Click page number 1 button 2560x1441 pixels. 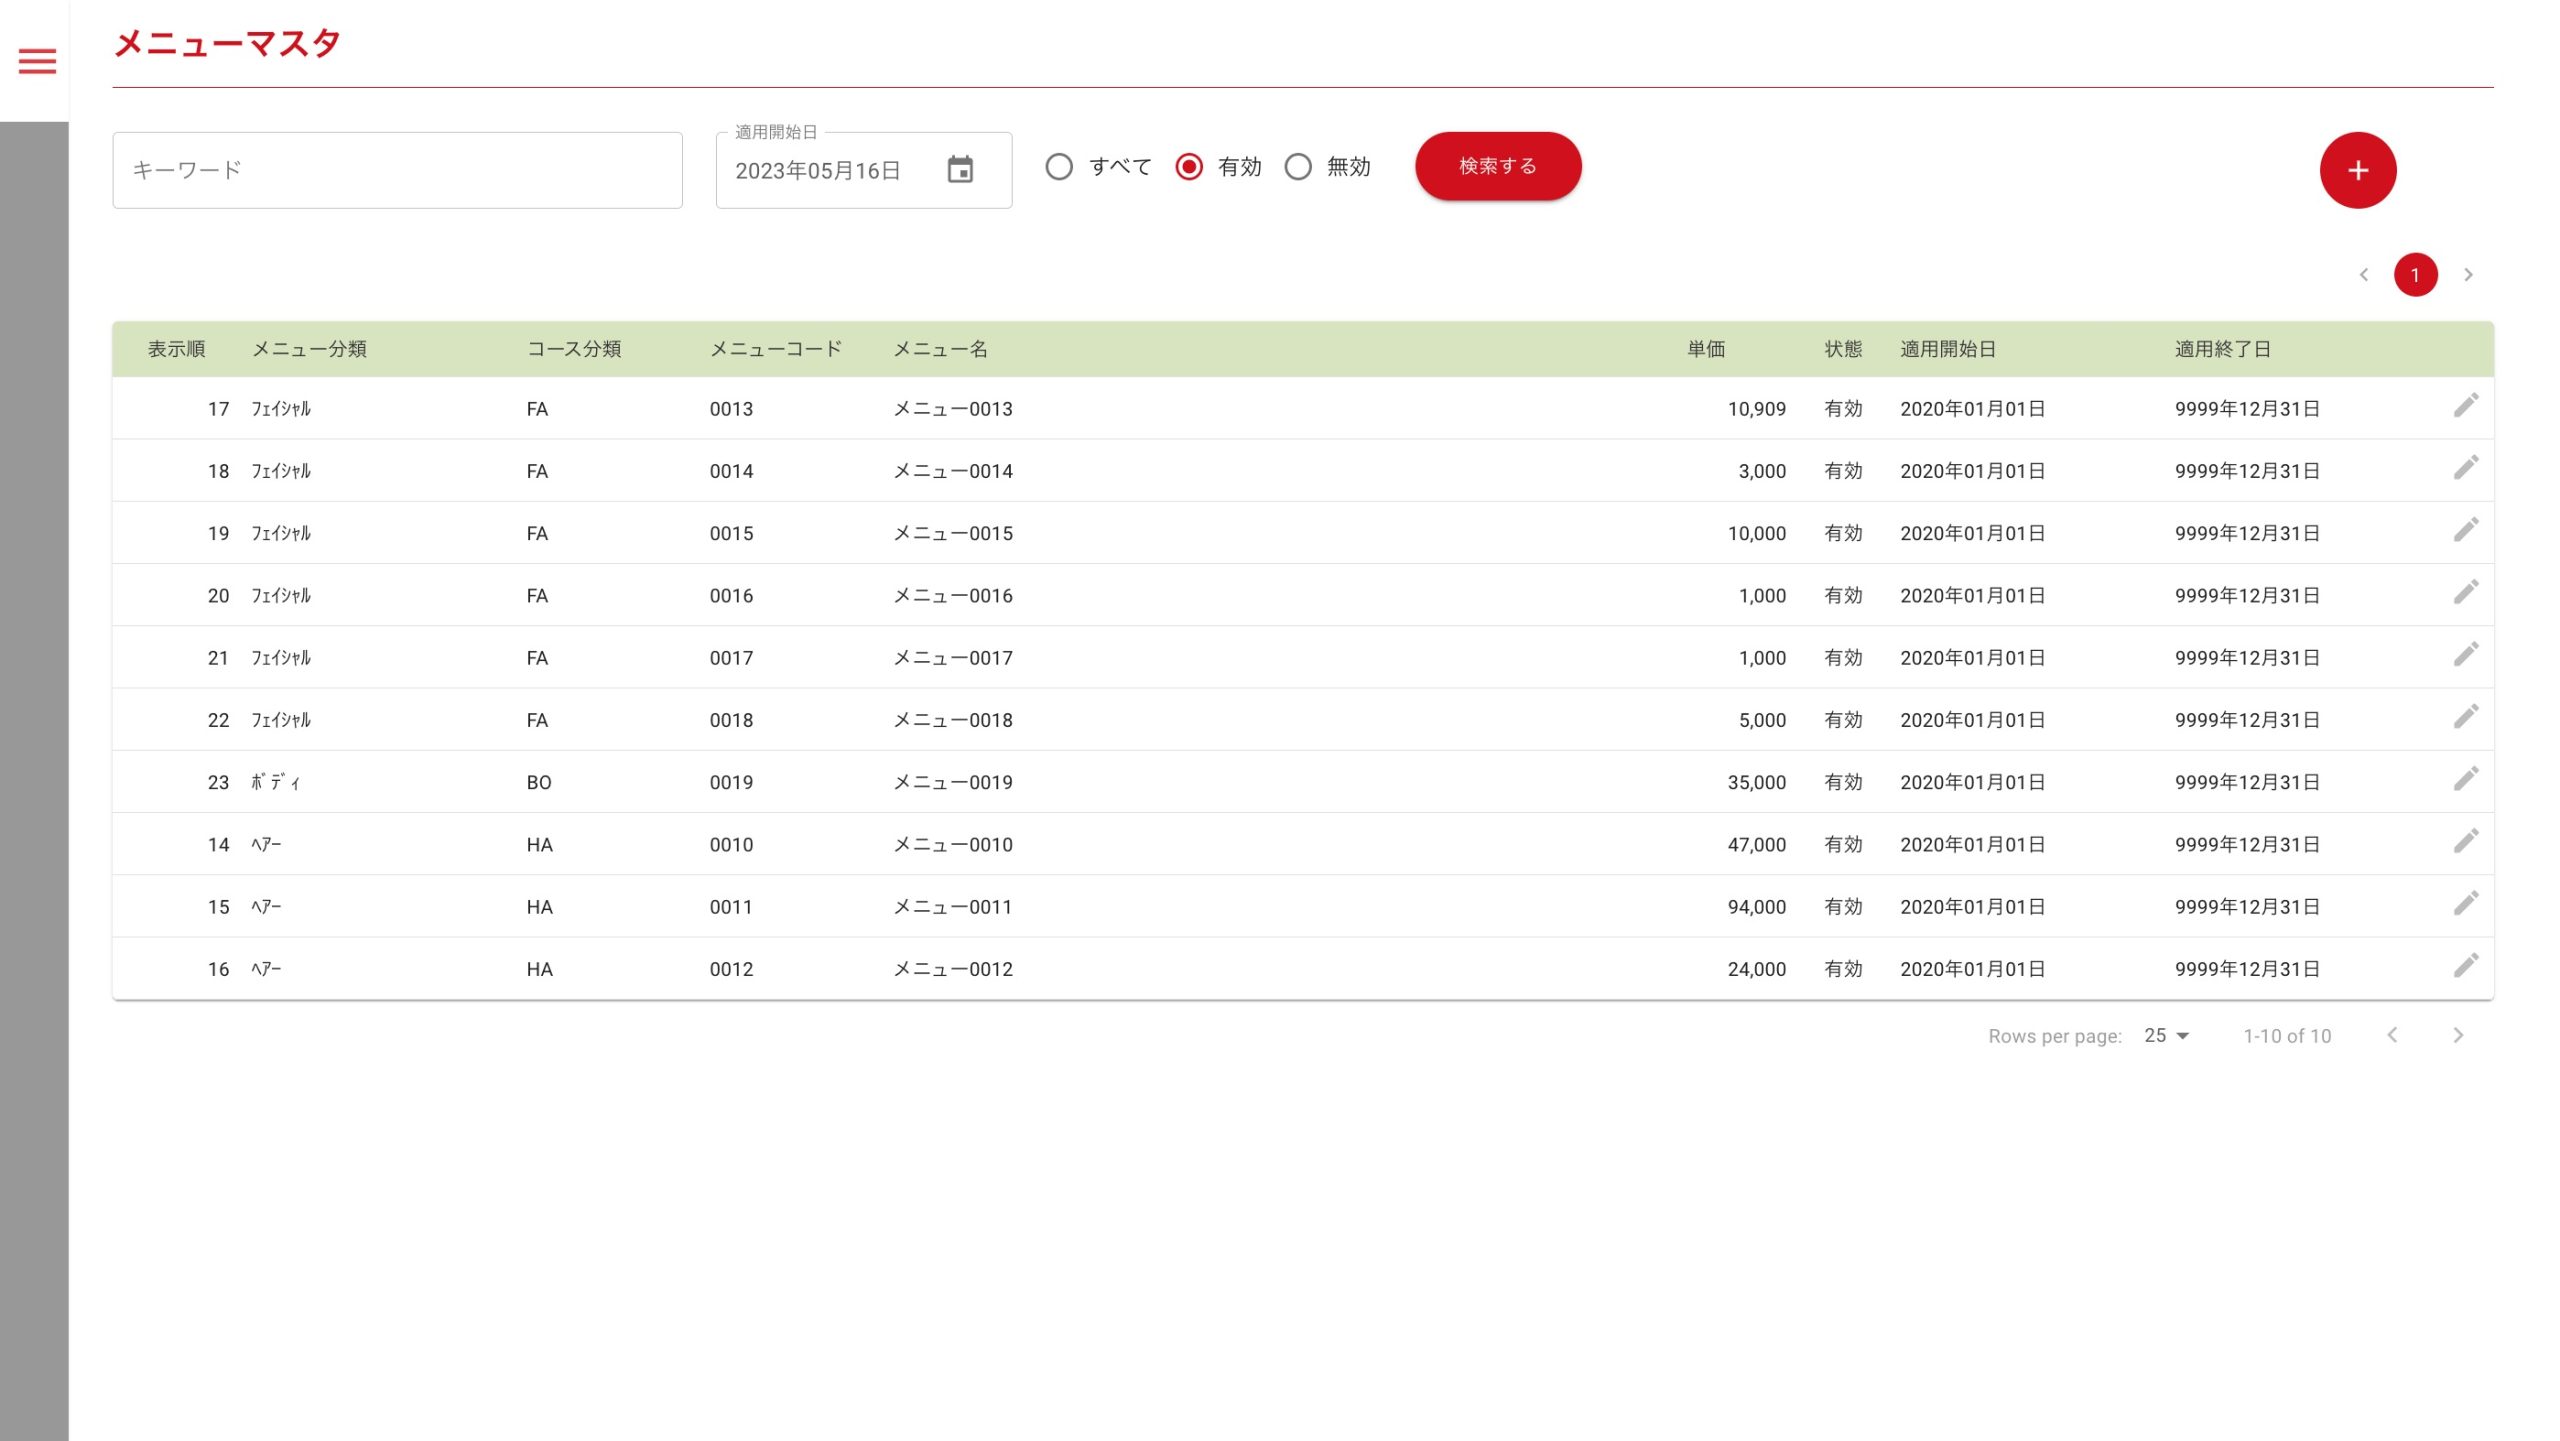2415,275
